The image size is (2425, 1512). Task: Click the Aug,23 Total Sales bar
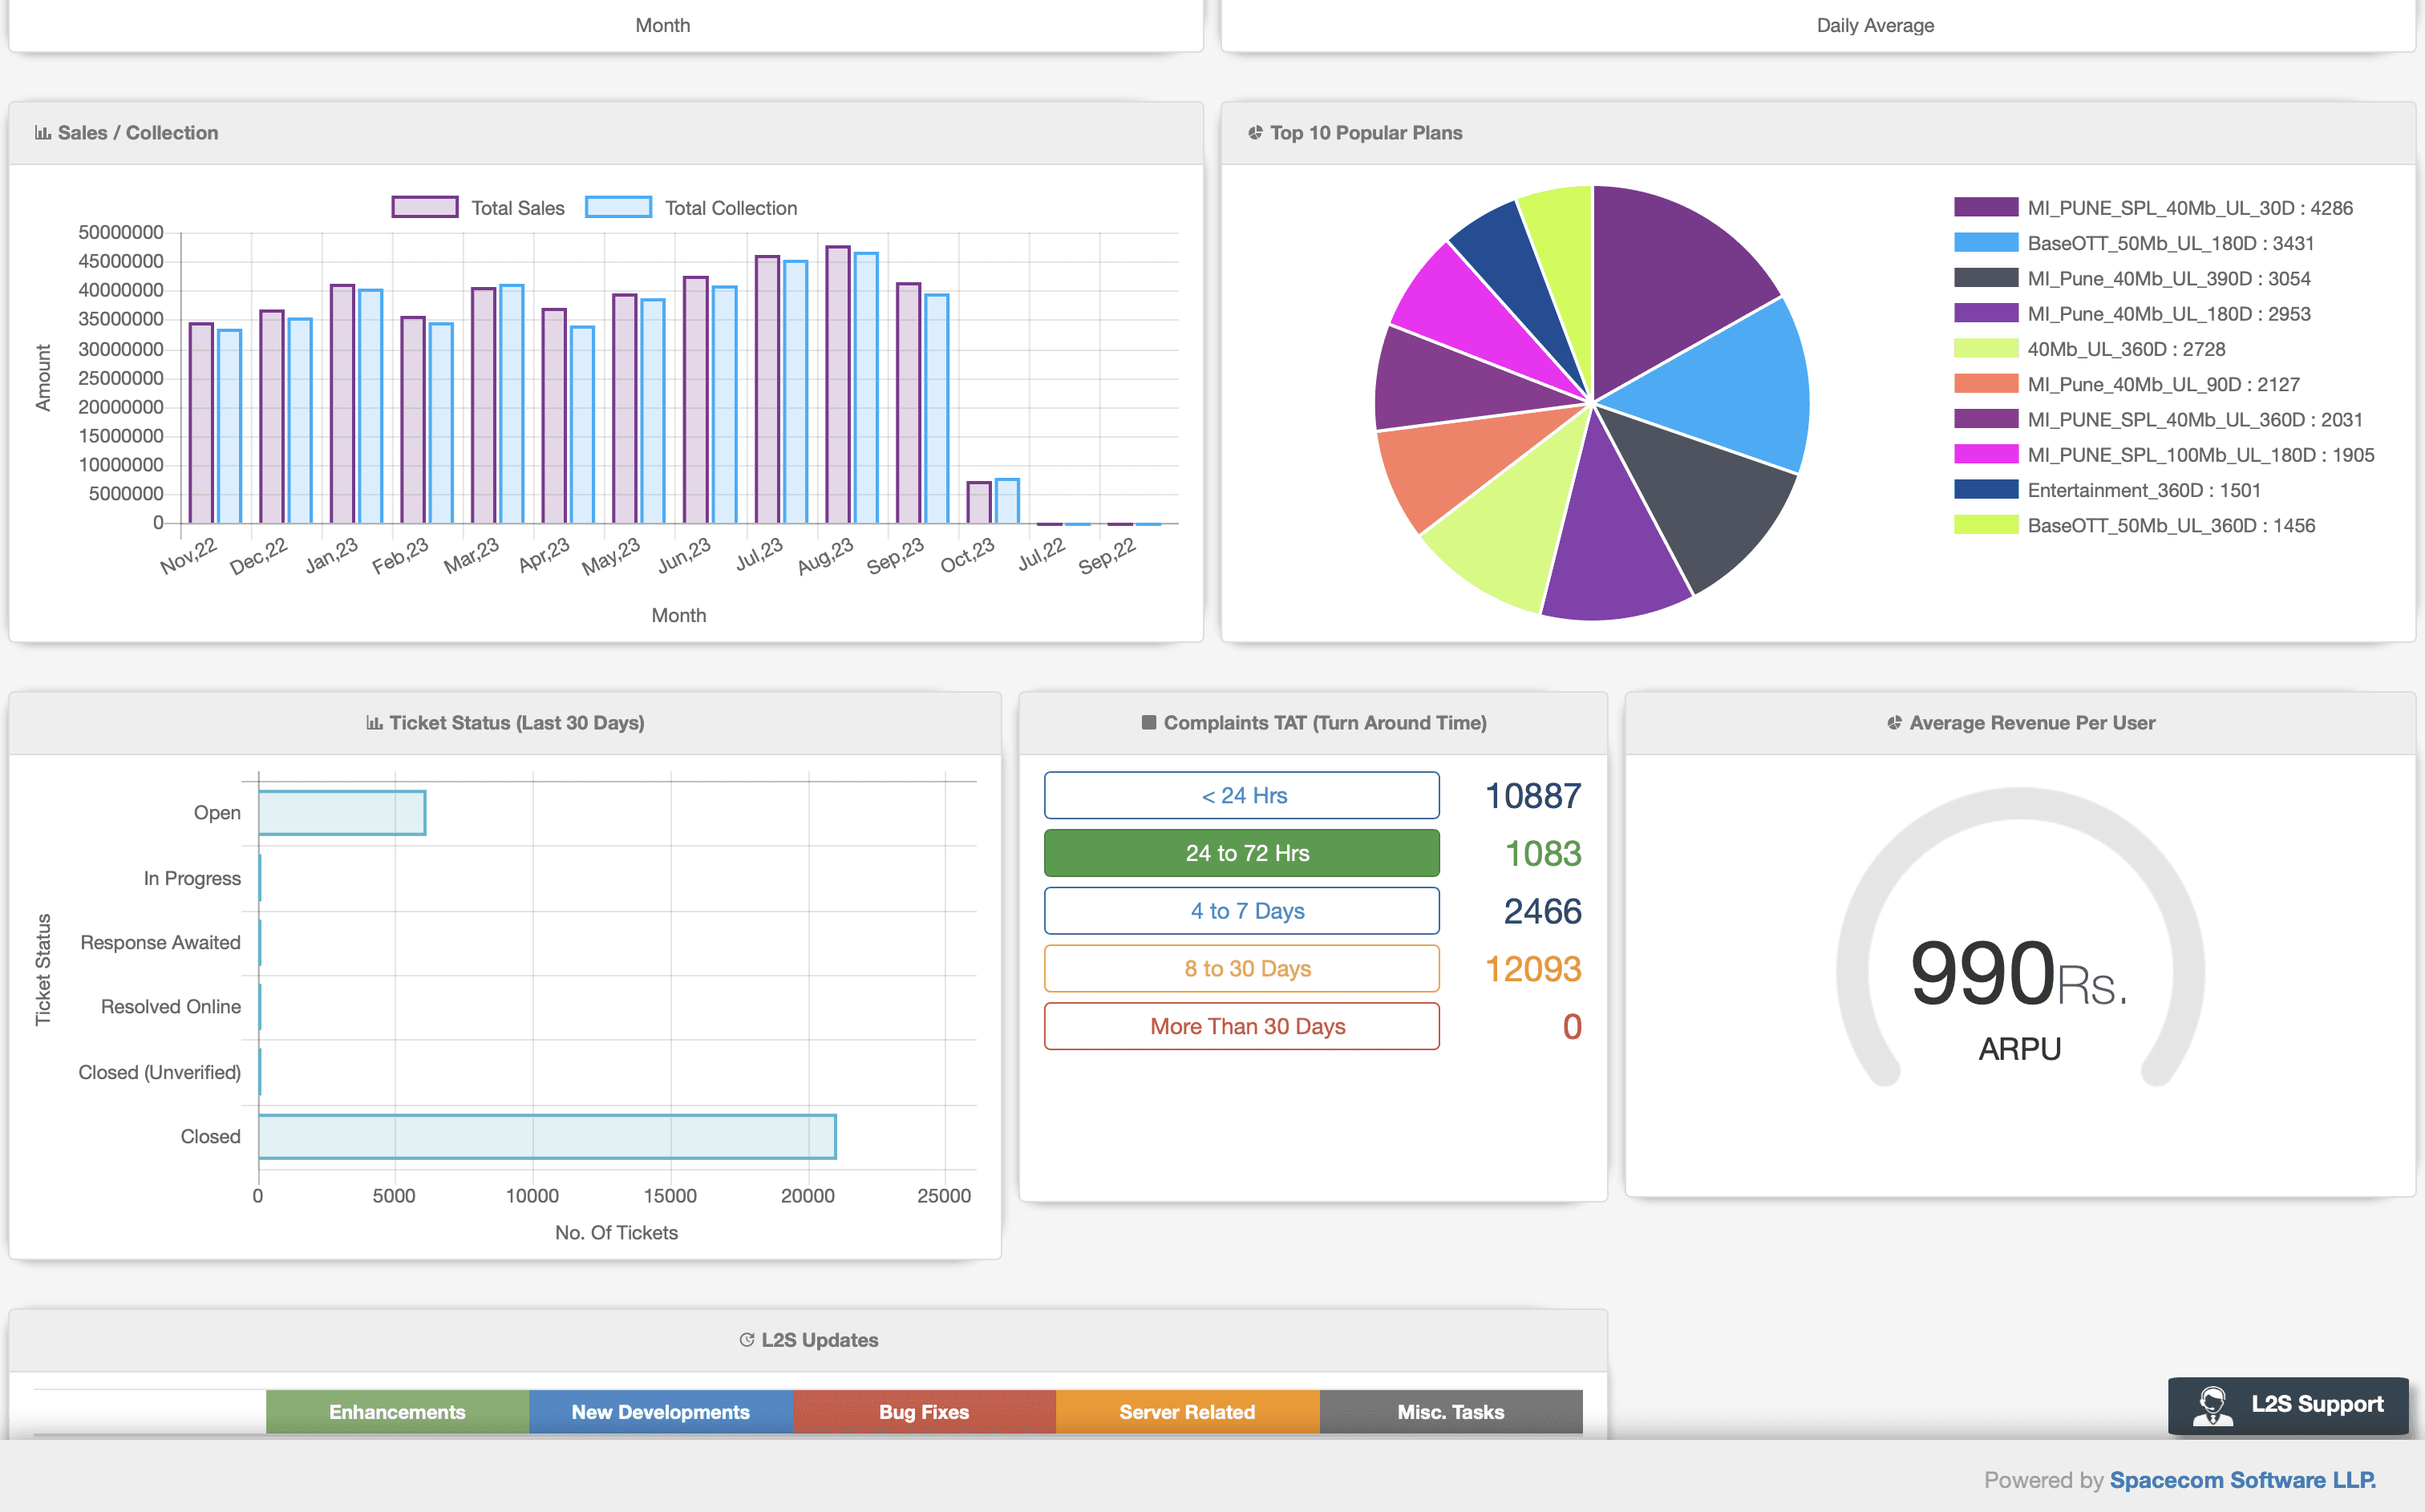(837, 385)
